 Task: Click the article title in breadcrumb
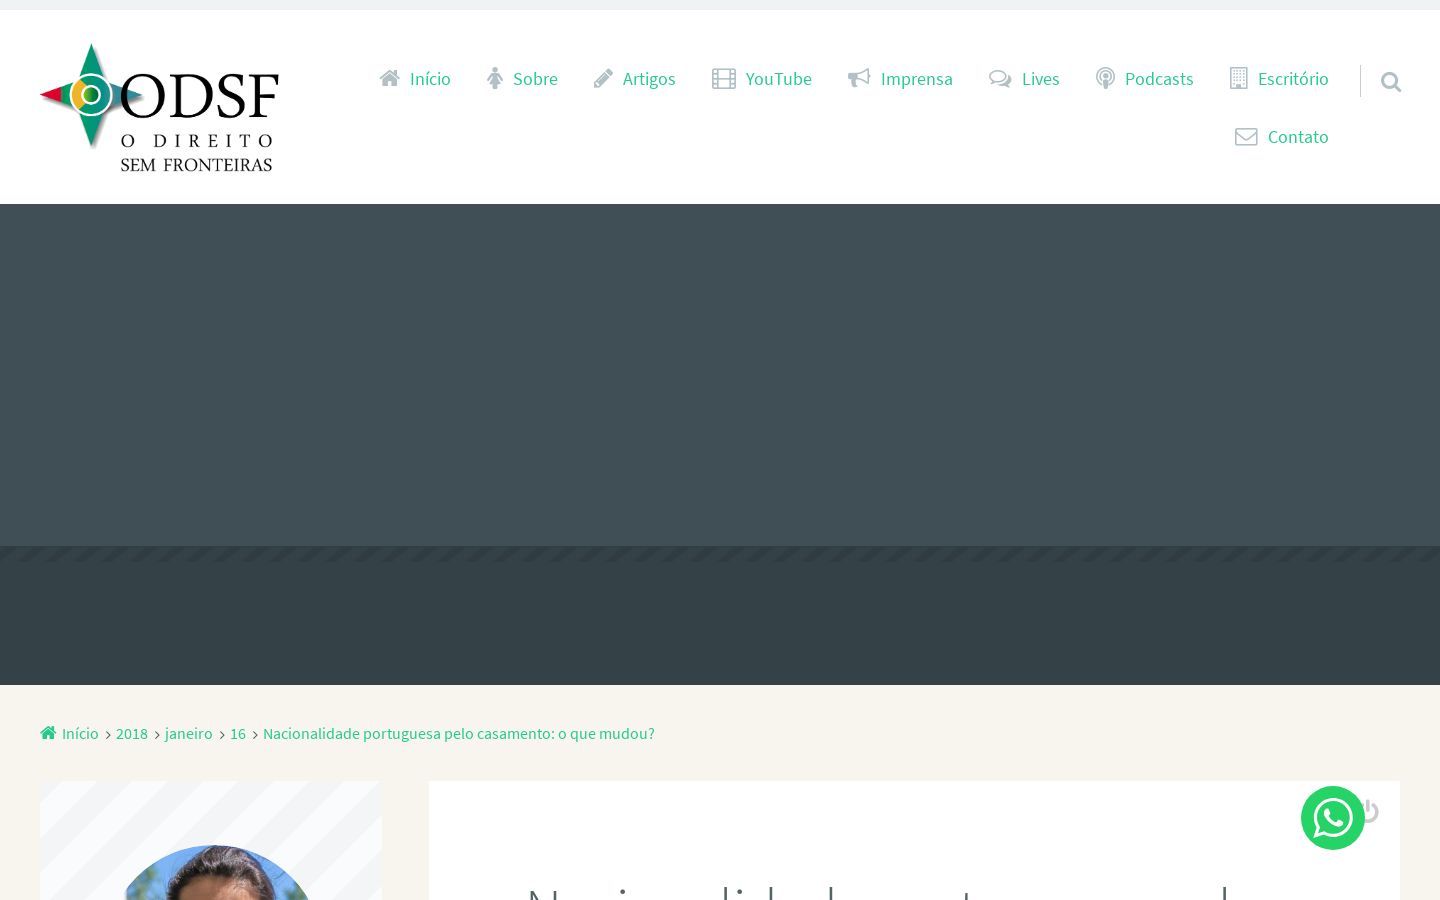pyautogui.click(x=459, y=733)
